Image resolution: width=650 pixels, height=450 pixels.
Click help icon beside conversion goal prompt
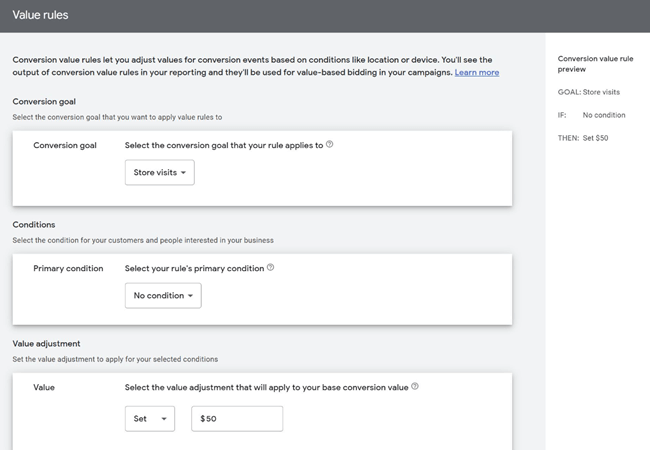(330, 144)
